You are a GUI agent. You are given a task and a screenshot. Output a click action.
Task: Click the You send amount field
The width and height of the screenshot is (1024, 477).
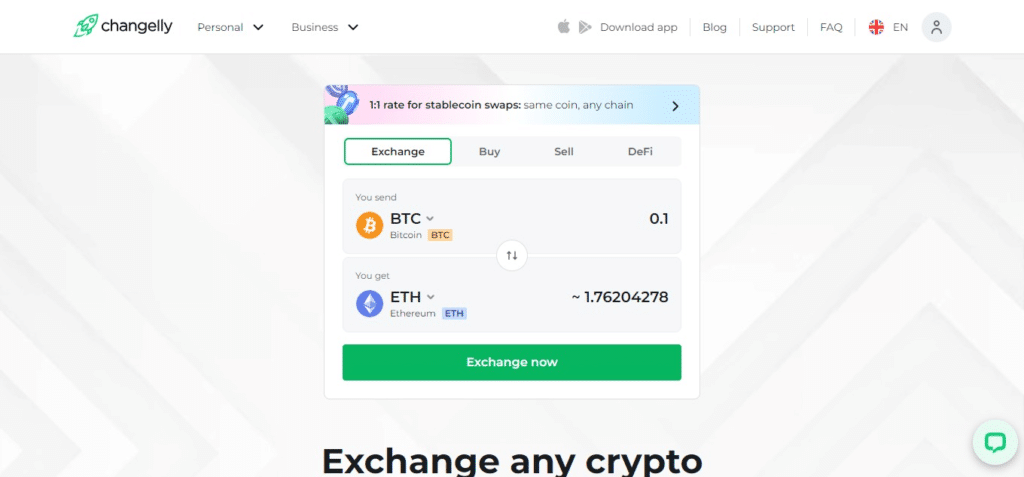click(600, 219)
